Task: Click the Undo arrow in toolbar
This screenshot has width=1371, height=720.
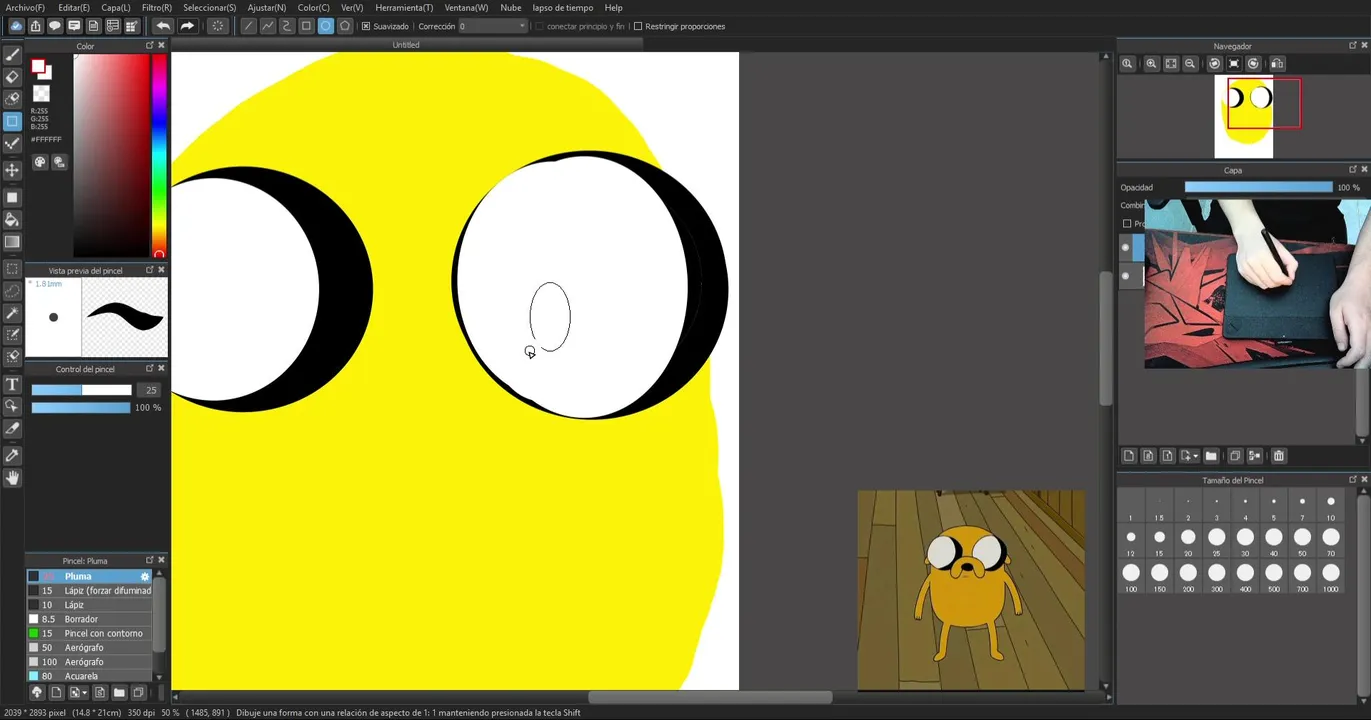Action: pos(163,26)
